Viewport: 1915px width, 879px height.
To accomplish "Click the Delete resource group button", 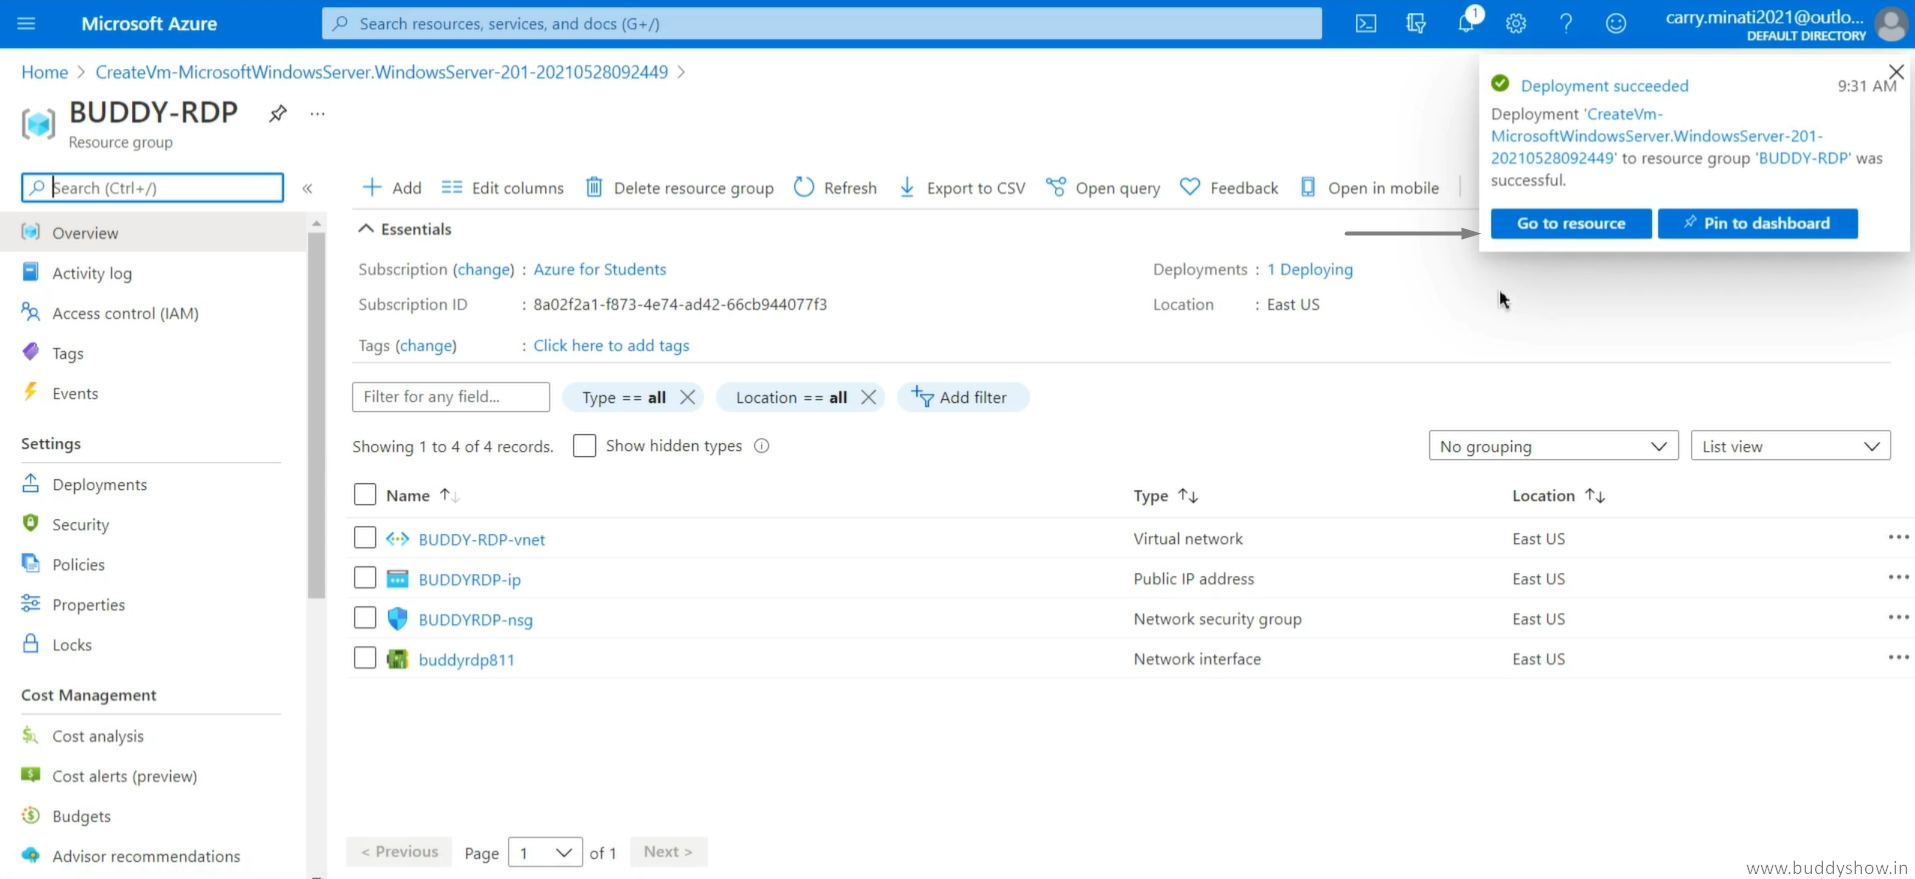I will [x=679, y=188].
